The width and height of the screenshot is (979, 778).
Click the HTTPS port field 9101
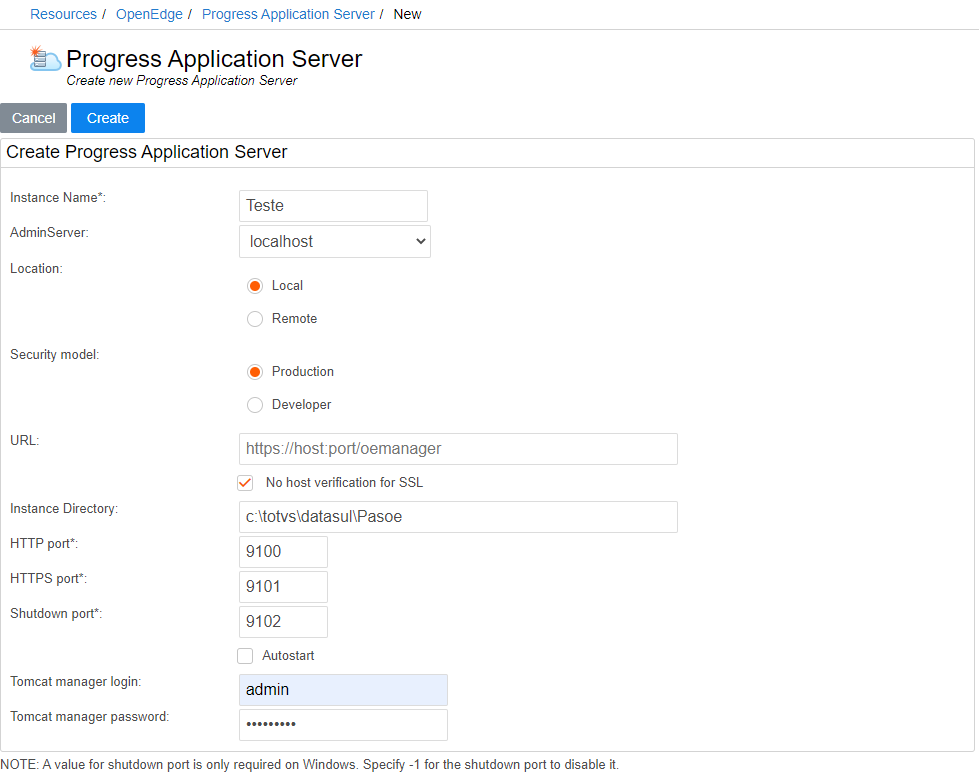(283, 587)
